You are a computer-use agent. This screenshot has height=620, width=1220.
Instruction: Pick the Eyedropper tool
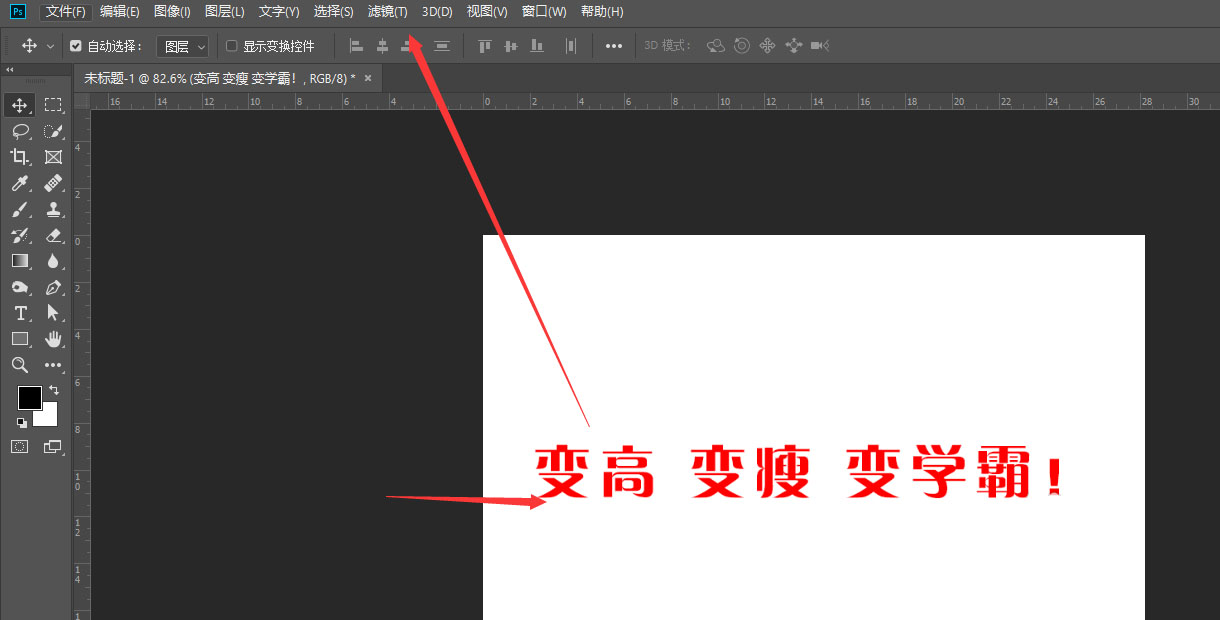point(20,183)
